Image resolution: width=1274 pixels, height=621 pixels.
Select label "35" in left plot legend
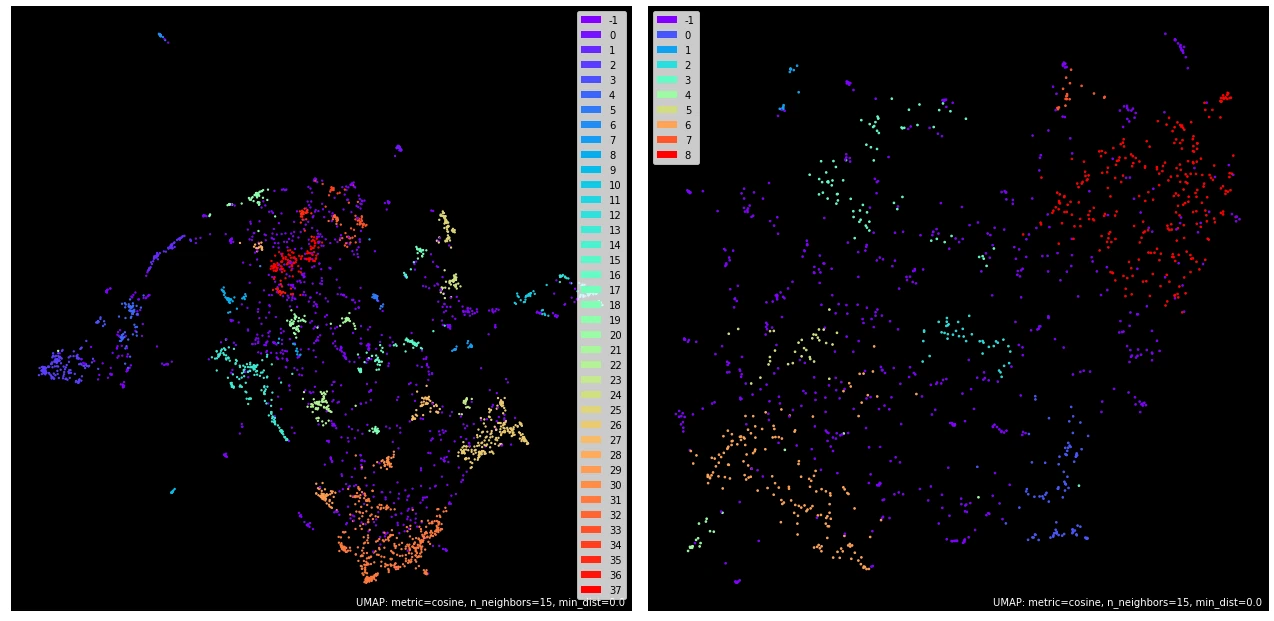pyautogui.click(x=615, y=560)
